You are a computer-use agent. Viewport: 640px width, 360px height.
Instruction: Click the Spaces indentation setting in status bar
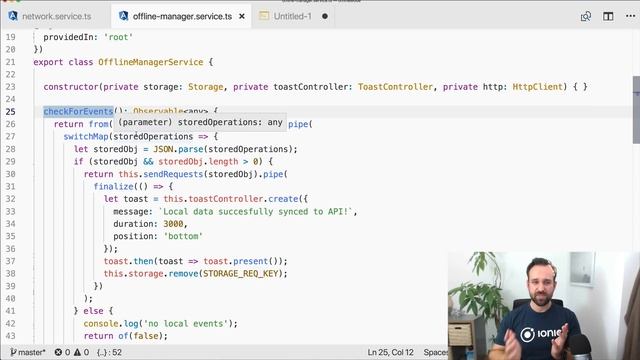pyautogui.click(x=436, y=352)
